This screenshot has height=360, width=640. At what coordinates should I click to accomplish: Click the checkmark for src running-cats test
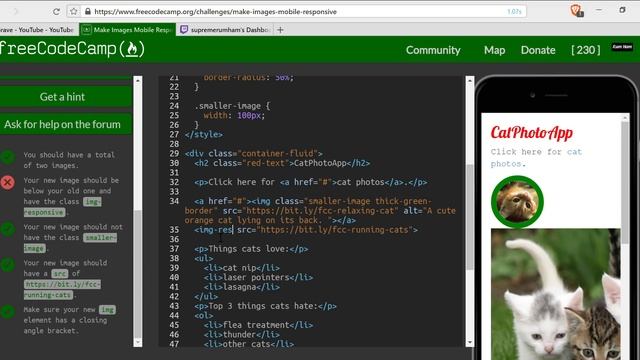click(x=7, y=264)
